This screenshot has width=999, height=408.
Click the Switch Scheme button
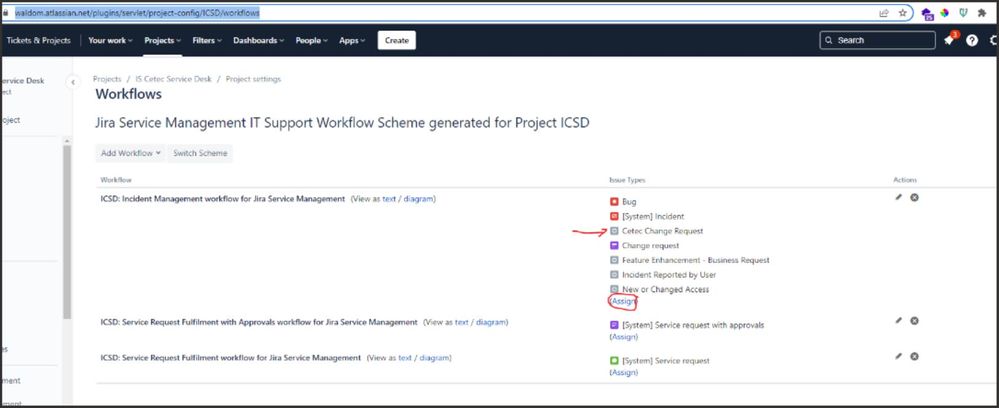200,153
